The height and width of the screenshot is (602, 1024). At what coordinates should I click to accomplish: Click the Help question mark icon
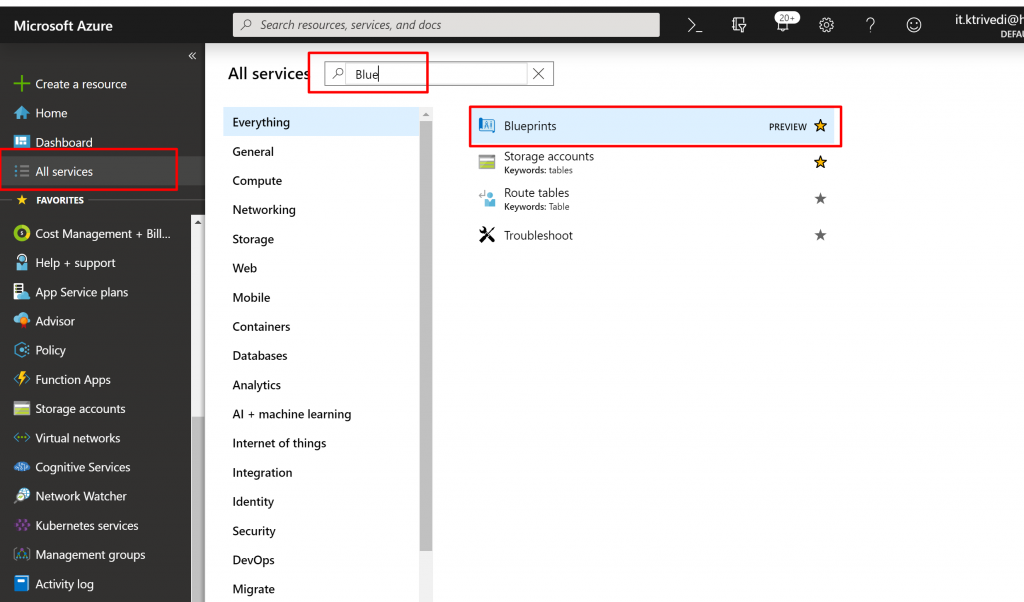[870, 25]
